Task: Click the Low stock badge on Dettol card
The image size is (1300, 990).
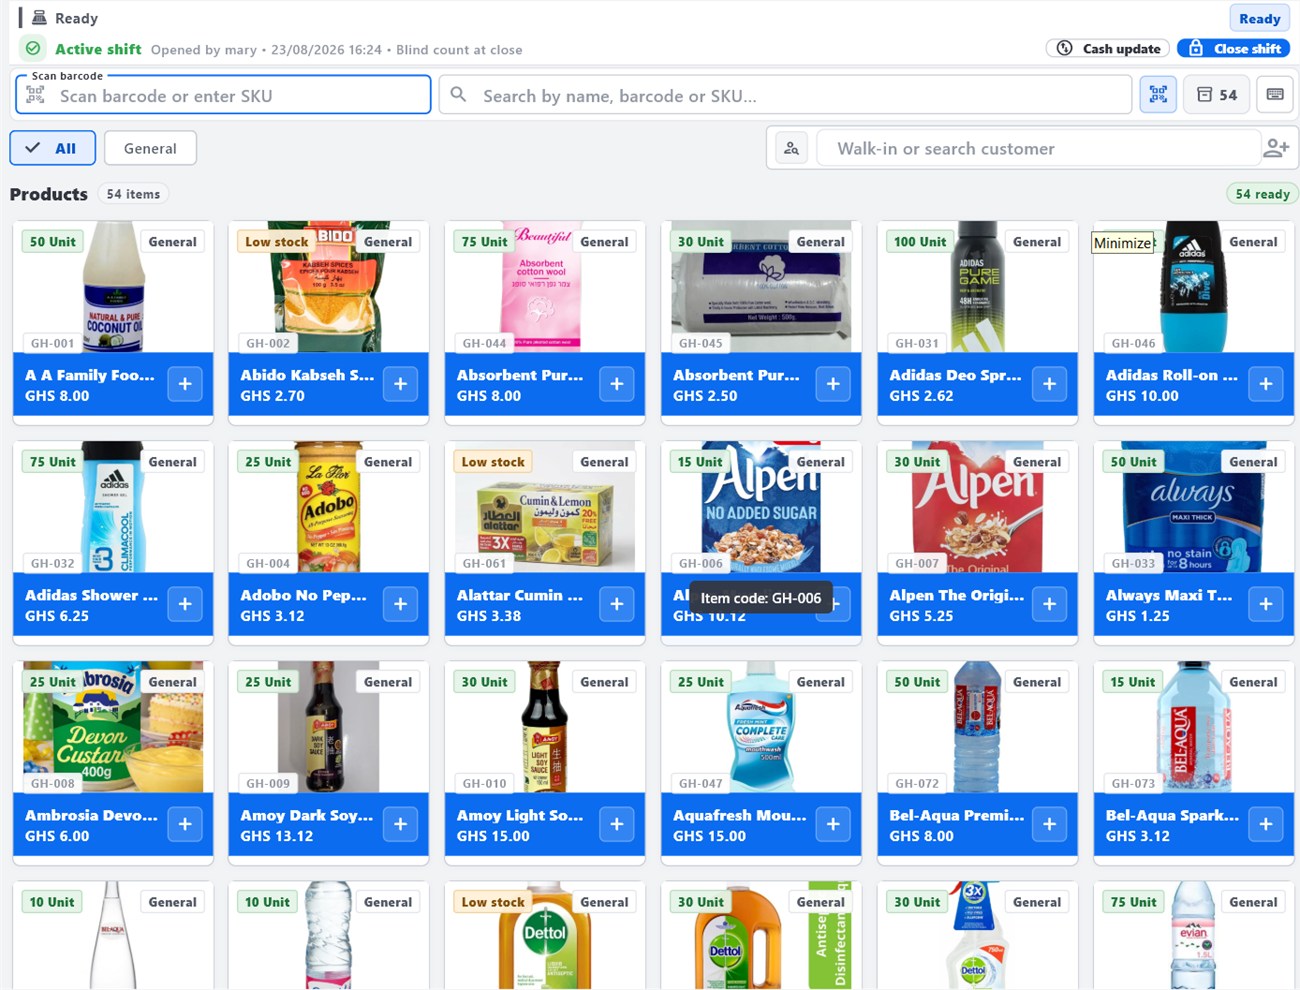Action: click(x=493, y=902)
